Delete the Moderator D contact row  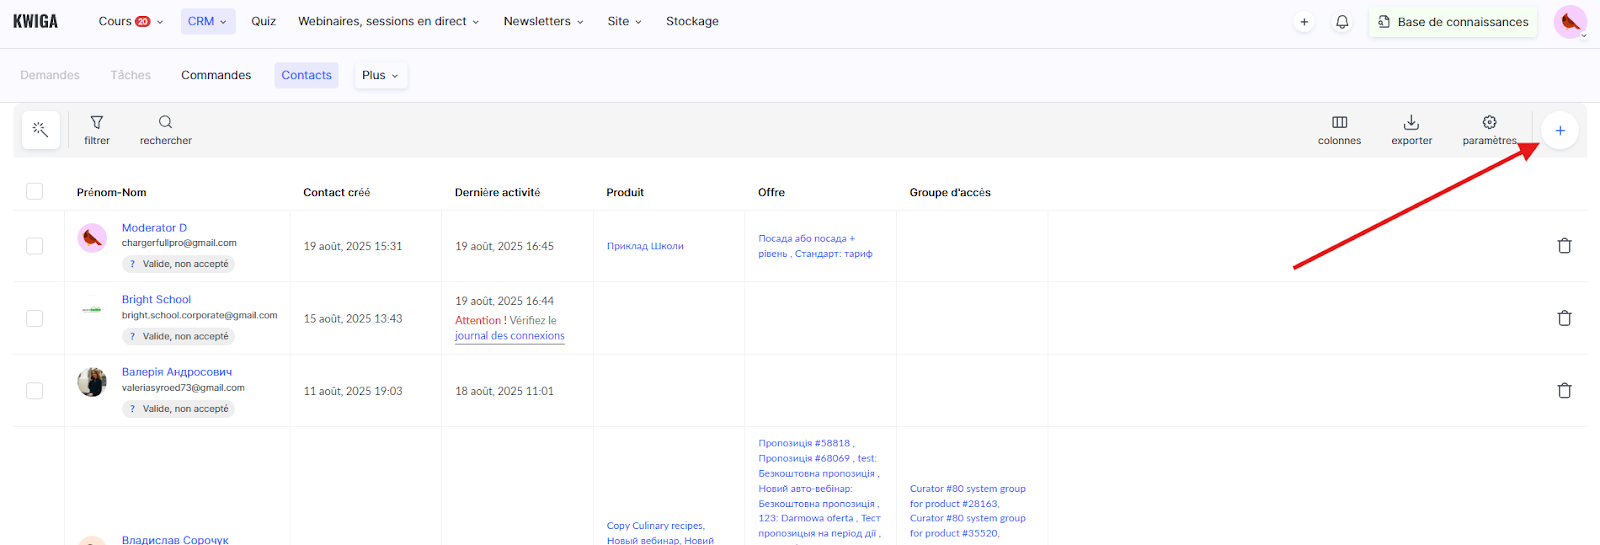coord(1564,246)
